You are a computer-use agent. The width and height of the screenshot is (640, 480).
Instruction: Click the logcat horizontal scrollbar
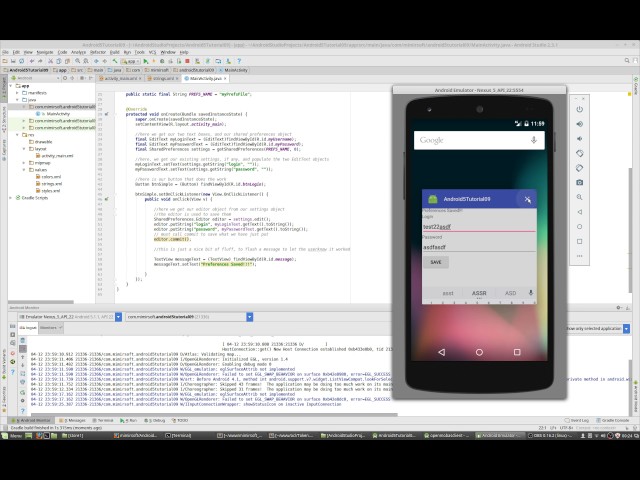[212, 414]
